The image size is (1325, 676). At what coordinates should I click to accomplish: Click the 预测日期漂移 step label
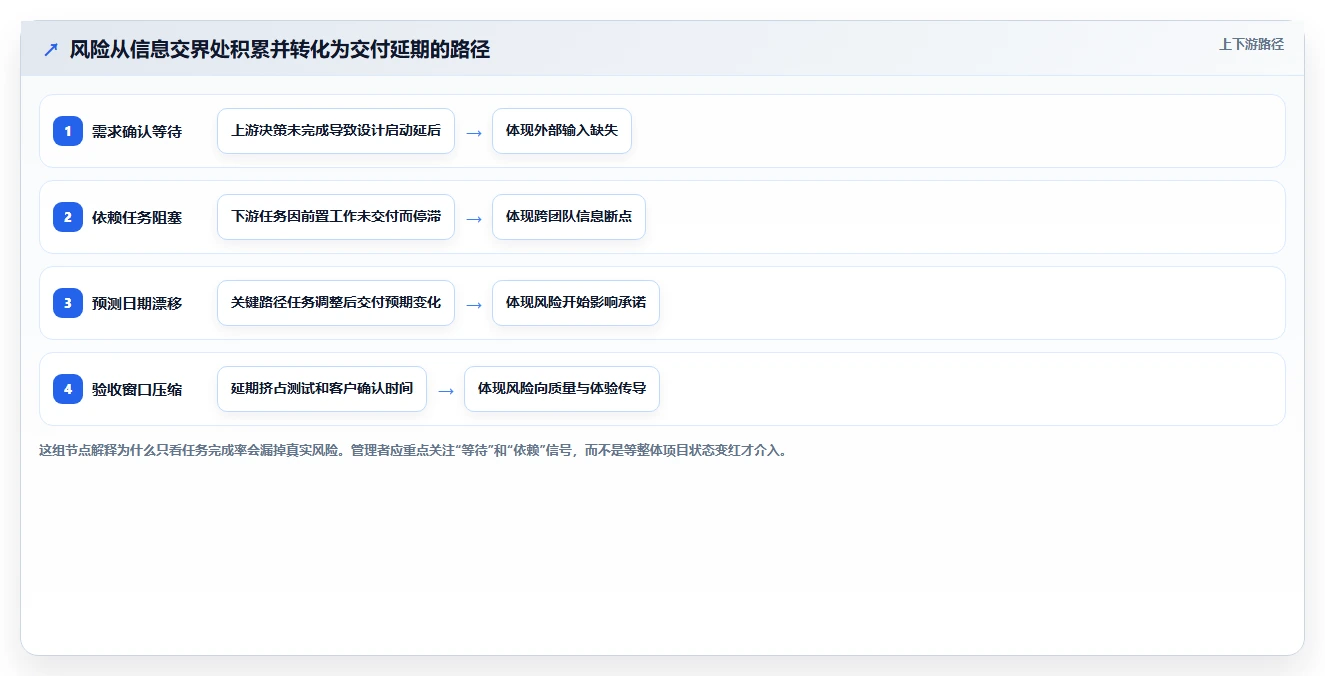[137, 303]
